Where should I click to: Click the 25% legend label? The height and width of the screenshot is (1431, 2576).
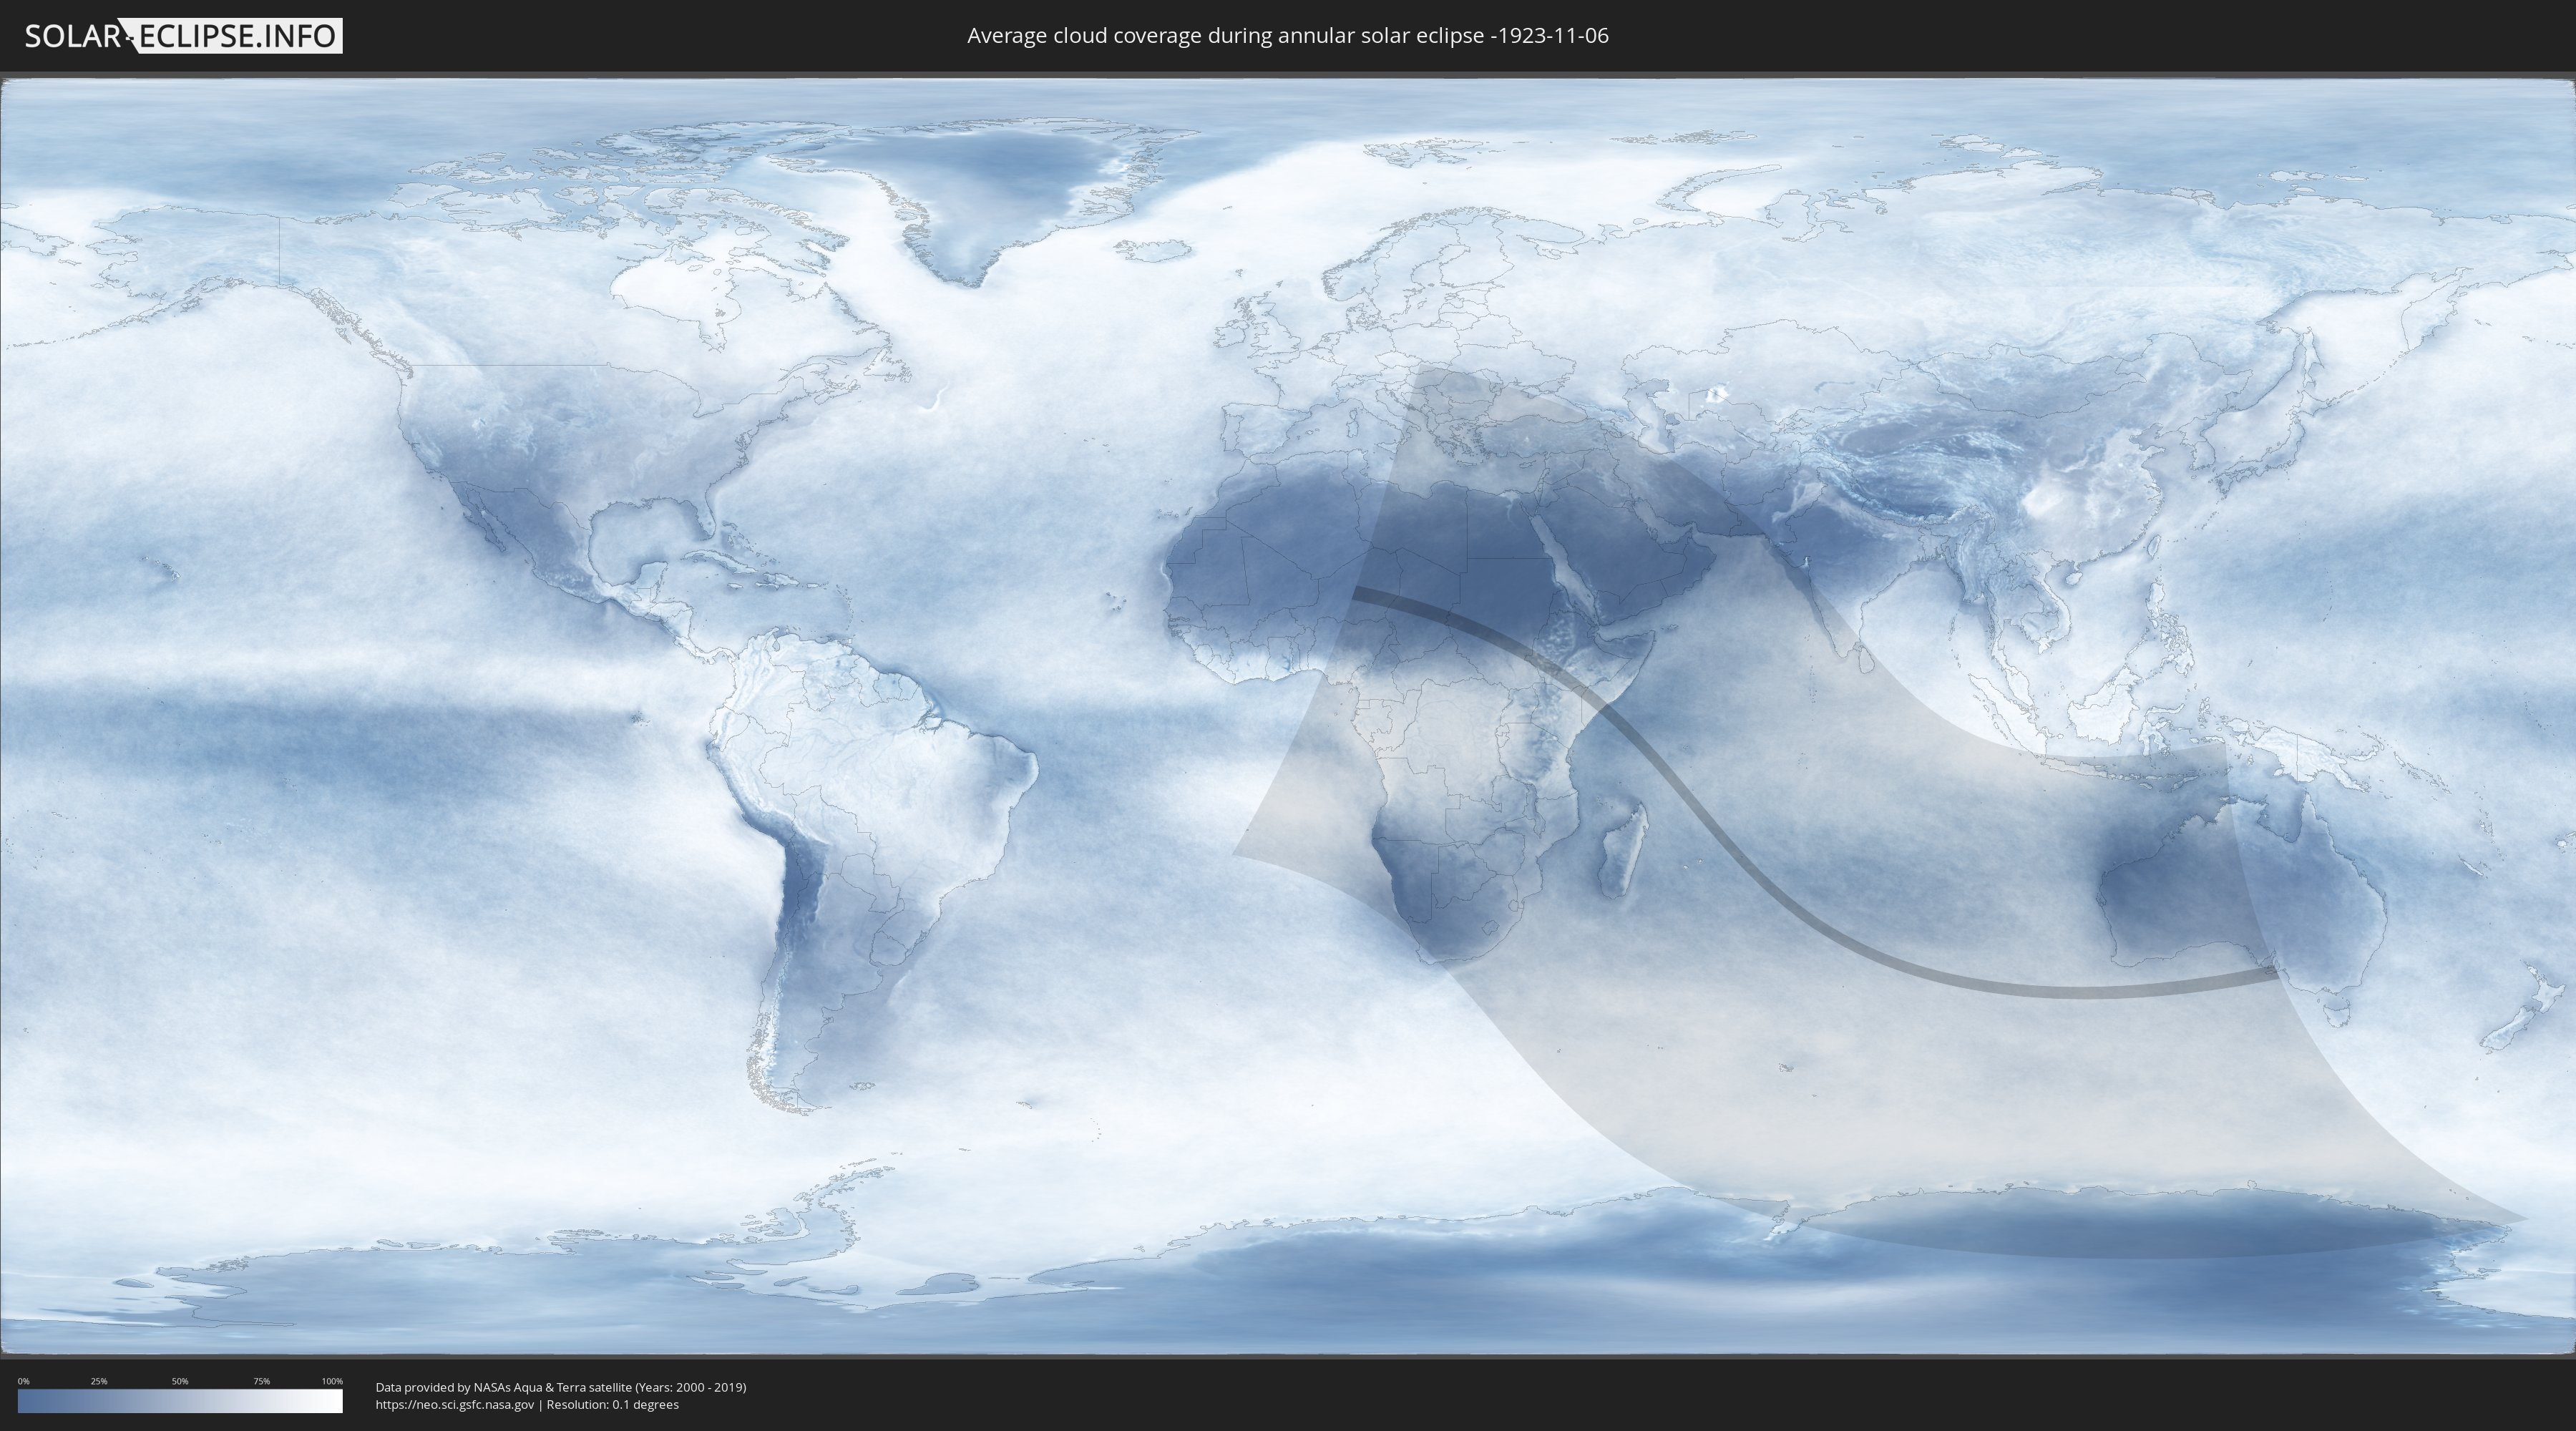pyautogui.click(x=99, y=1381)
